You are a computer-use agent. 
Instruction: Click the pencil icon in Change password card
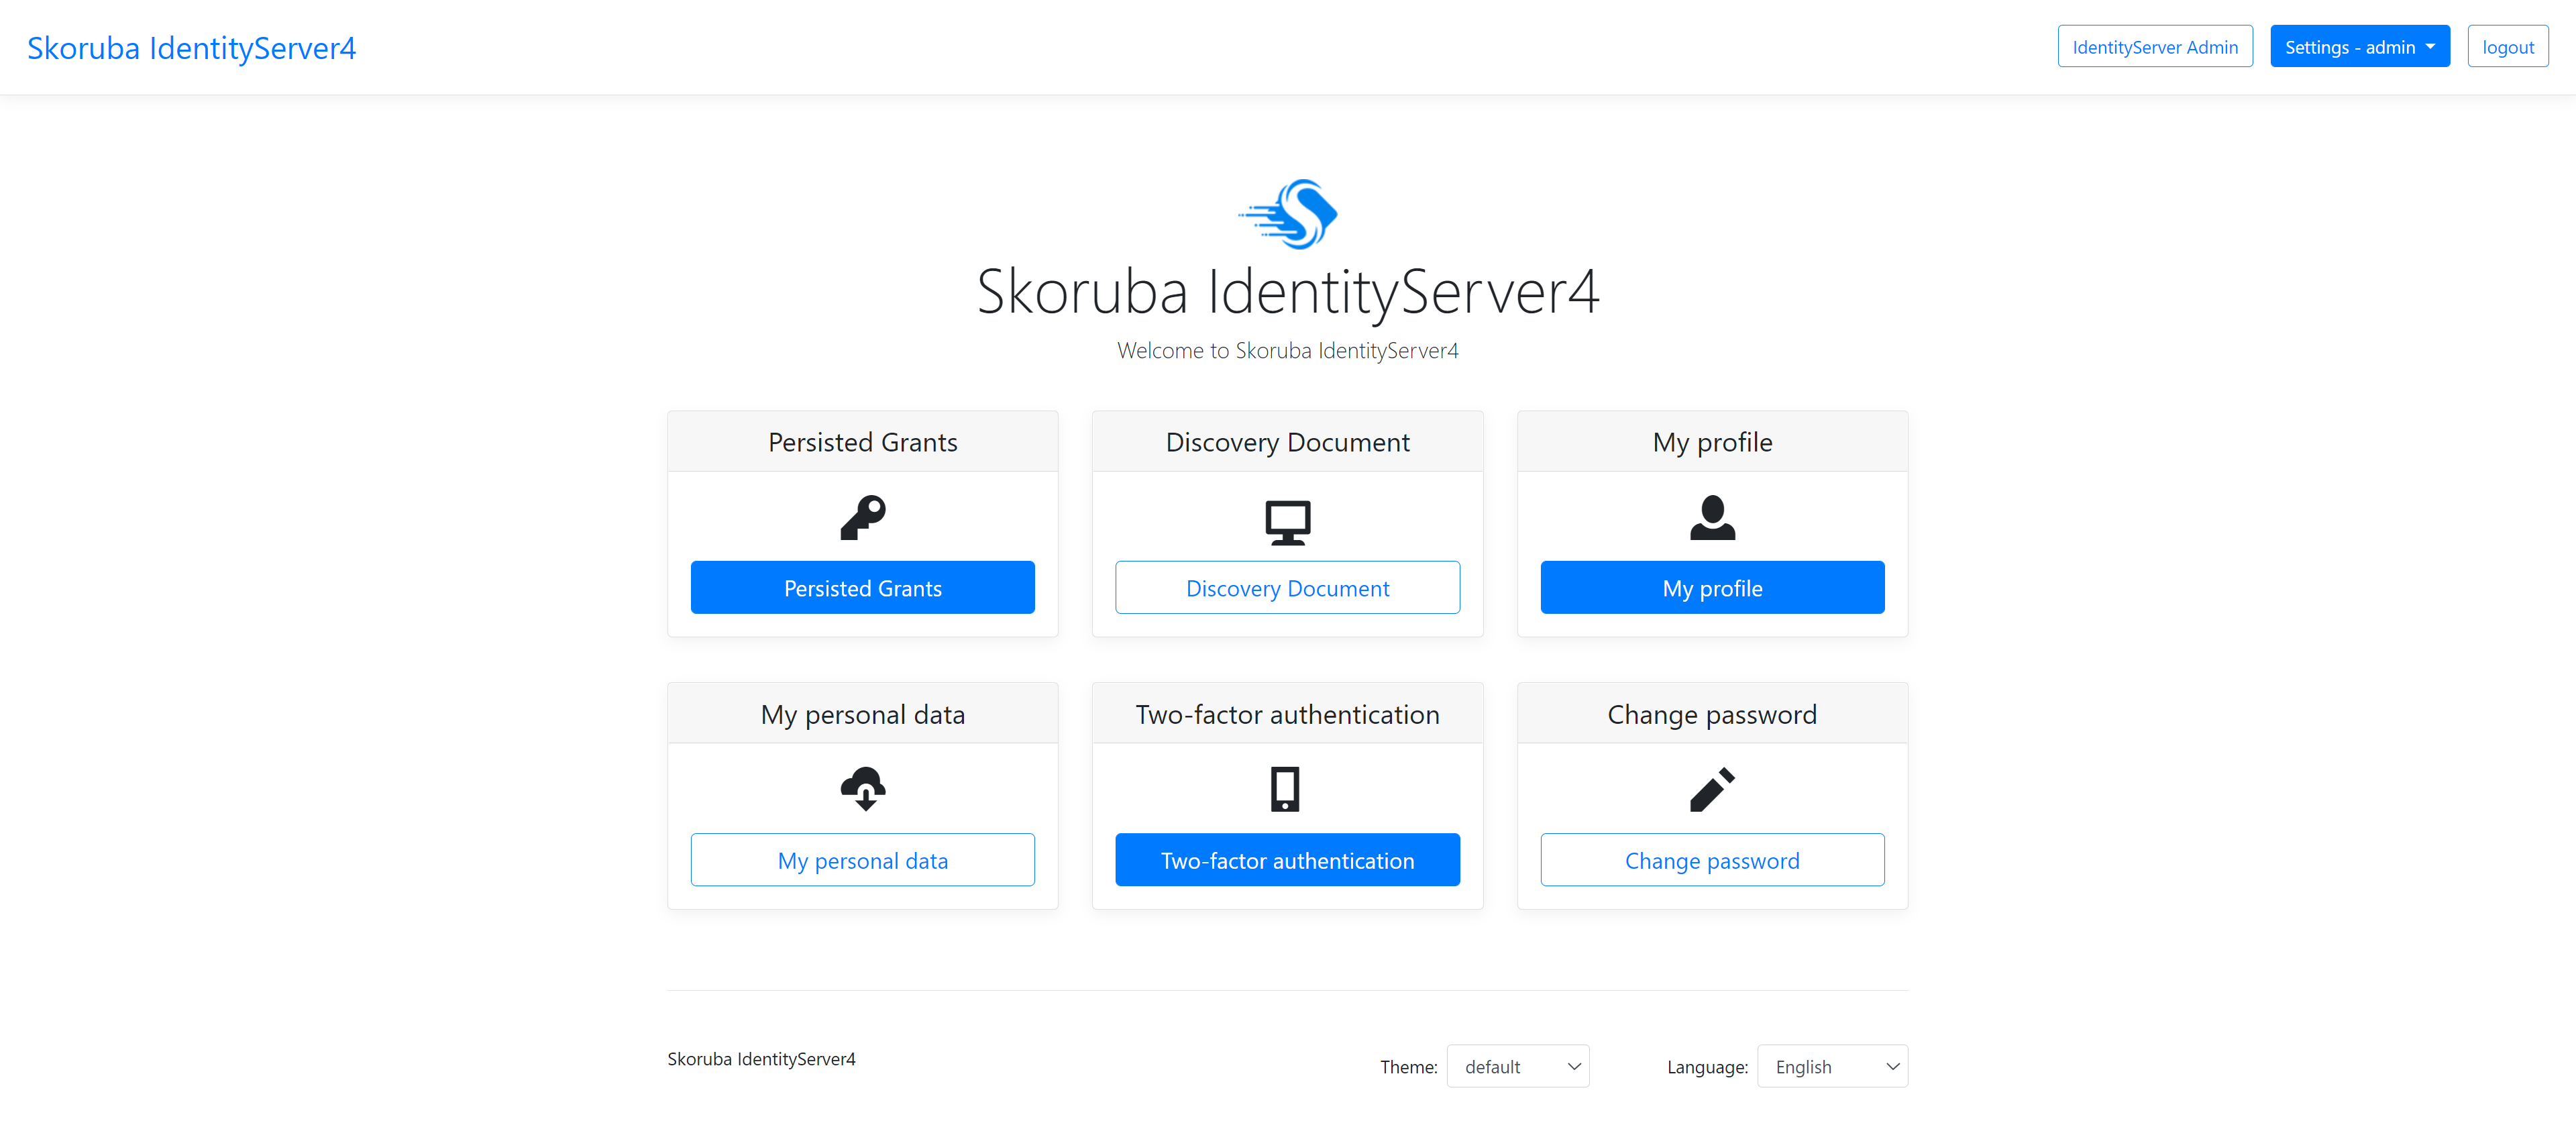click(x=1712, y=789)
